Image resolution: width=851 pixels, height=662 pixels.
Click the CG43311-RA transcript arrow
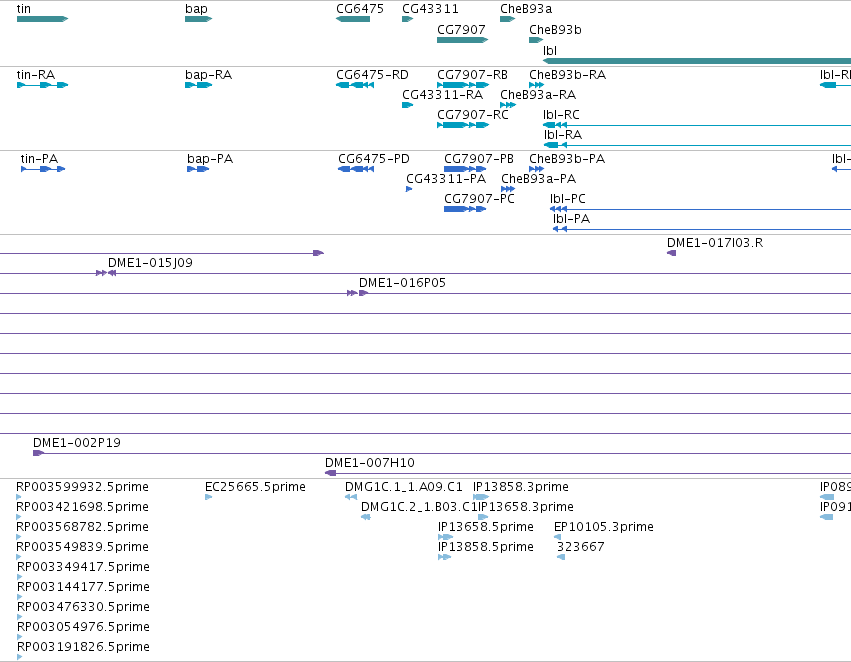pyautogui.click(x=408, y=105)
